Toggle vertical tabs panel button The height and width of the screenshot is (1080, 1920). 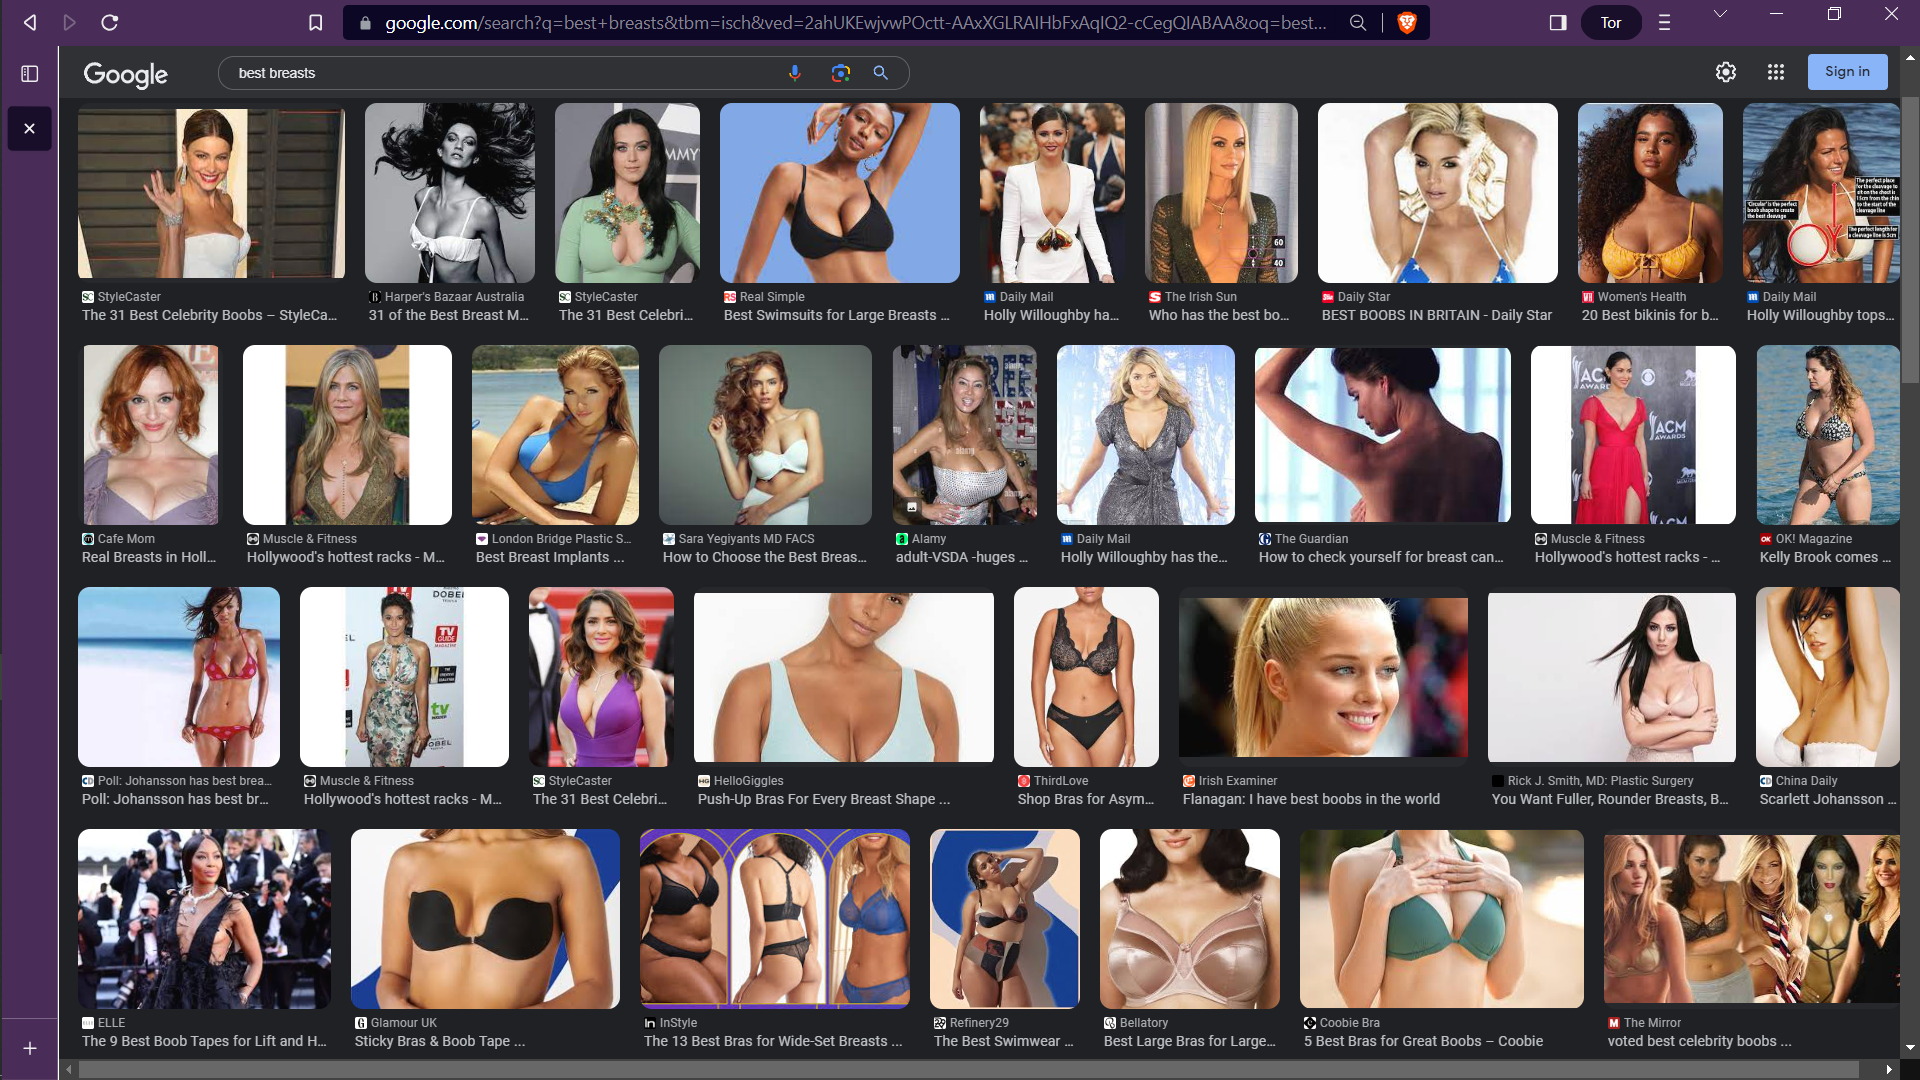[30, 73]
